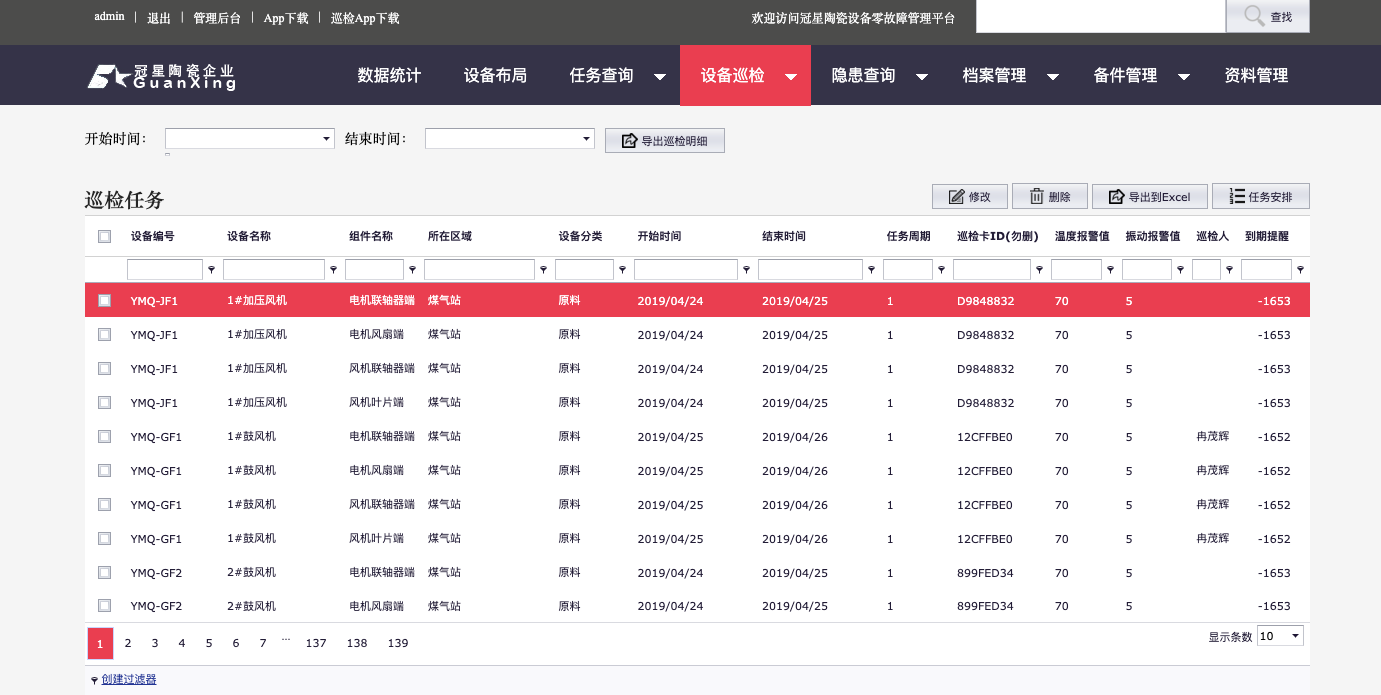Expand the 设备巡检 menu arrow
The width and height of the screenshot is (1381, 695).
tap(791, 76)
